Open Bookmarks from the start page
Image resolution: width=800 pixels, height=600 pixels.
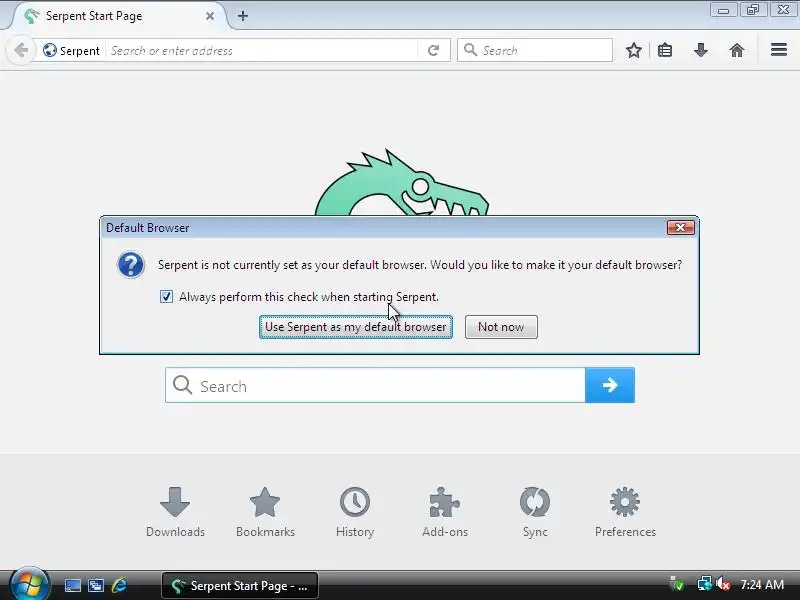coord(265,512)
